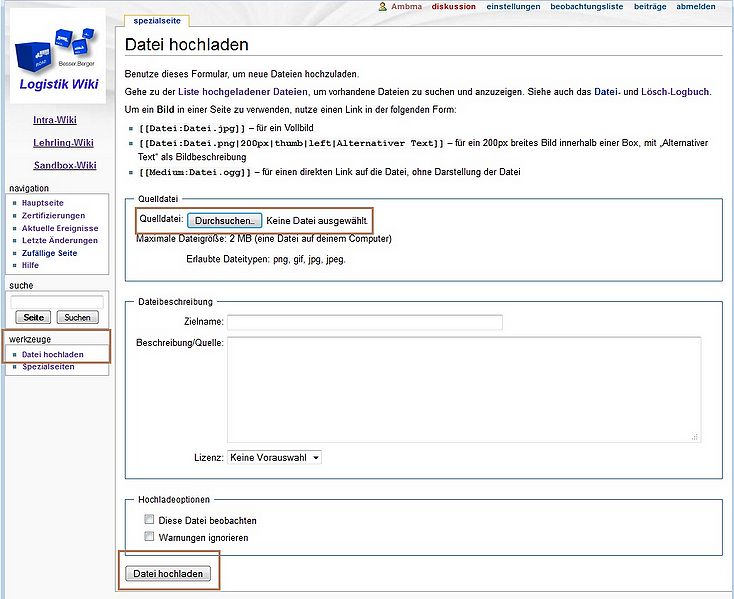Open the Intra-Wiki link
Screen dimensions: 734x599
55,120
